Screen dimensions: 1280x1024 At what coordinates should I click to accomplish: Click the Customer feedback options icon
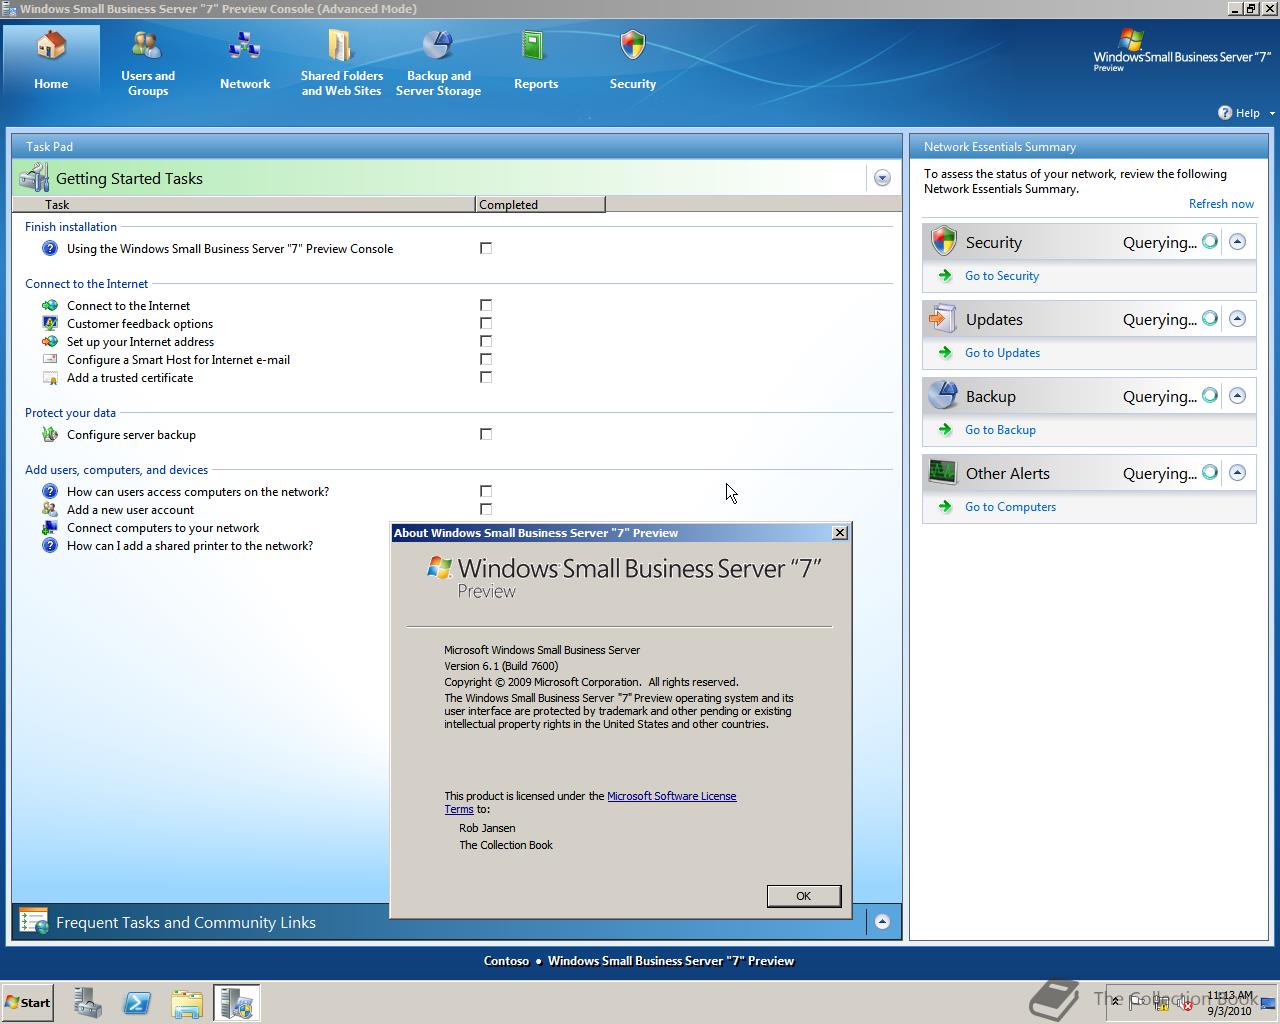50,324
